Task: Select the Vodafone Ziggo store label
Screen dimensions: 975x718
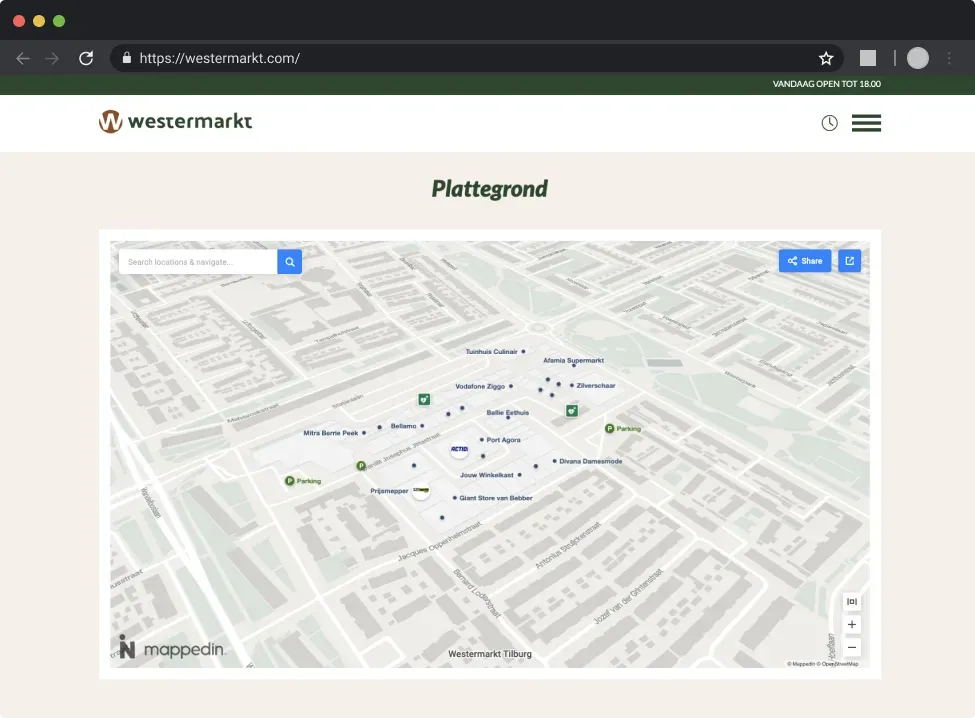Action: (480, 387)
